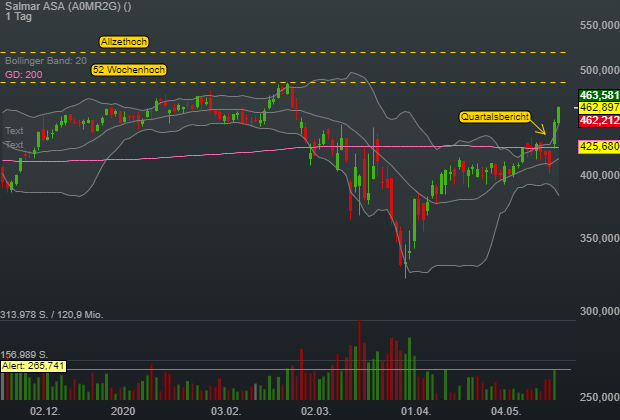This screenshot has height=420, width=620.
Task: Click the 02.12. date axis label
Action: pyautogui.click(x=45, y=411)
